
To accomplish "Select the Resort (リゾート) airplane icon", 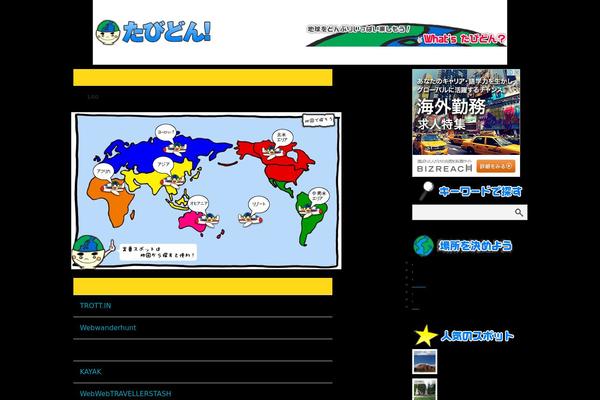I will [x=250, y=219].
